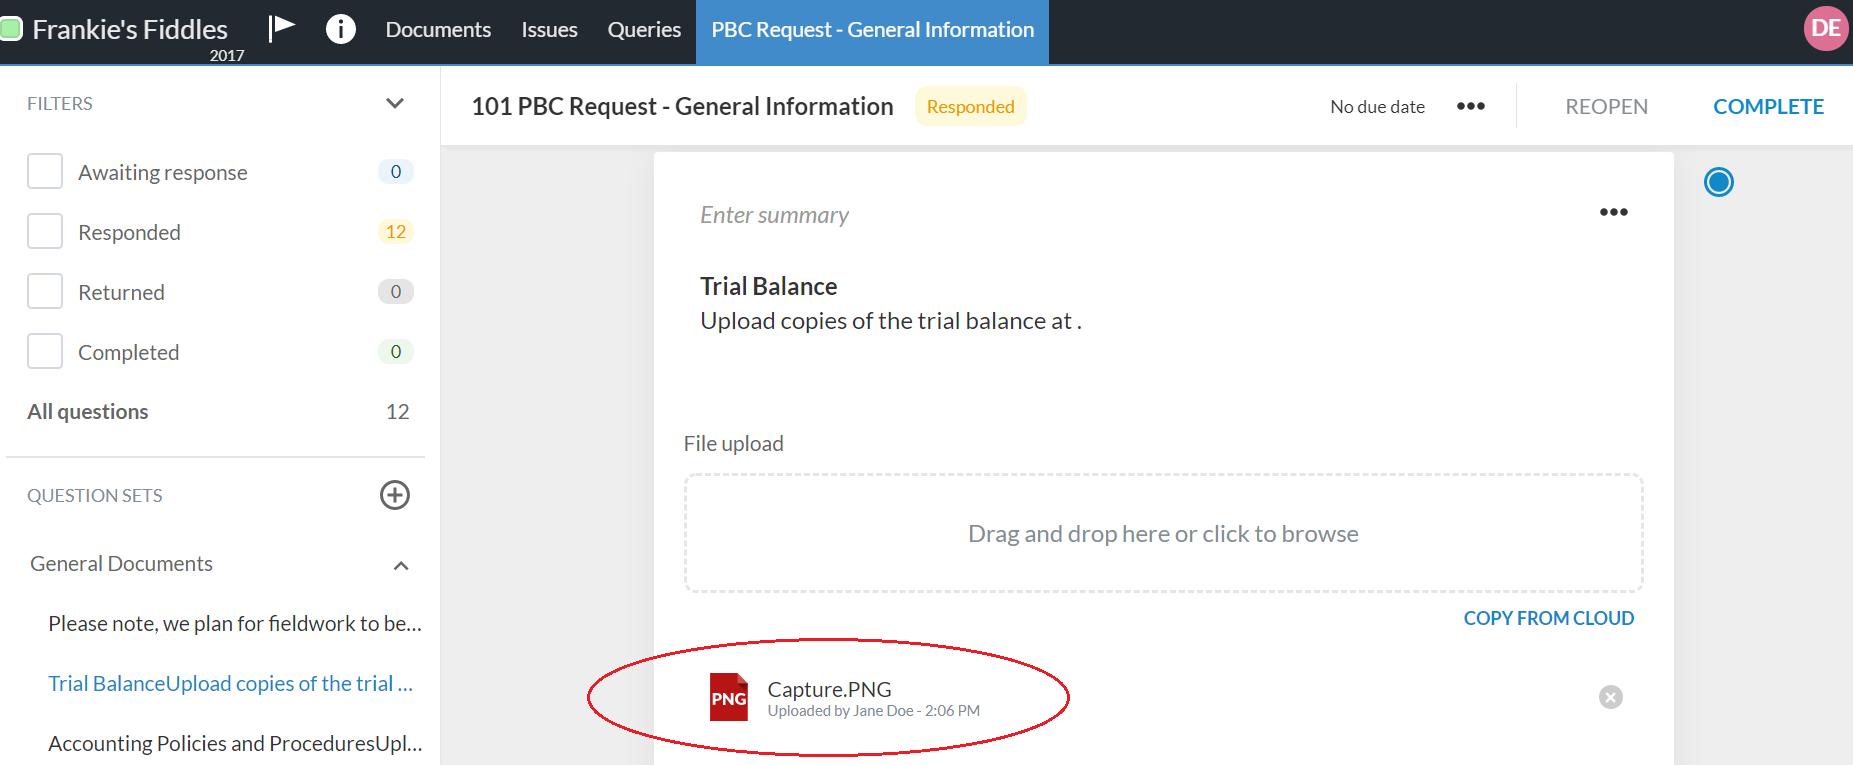Screen dimensions: 1853x765
Task: Open the information icon in header
Action: 340,29
